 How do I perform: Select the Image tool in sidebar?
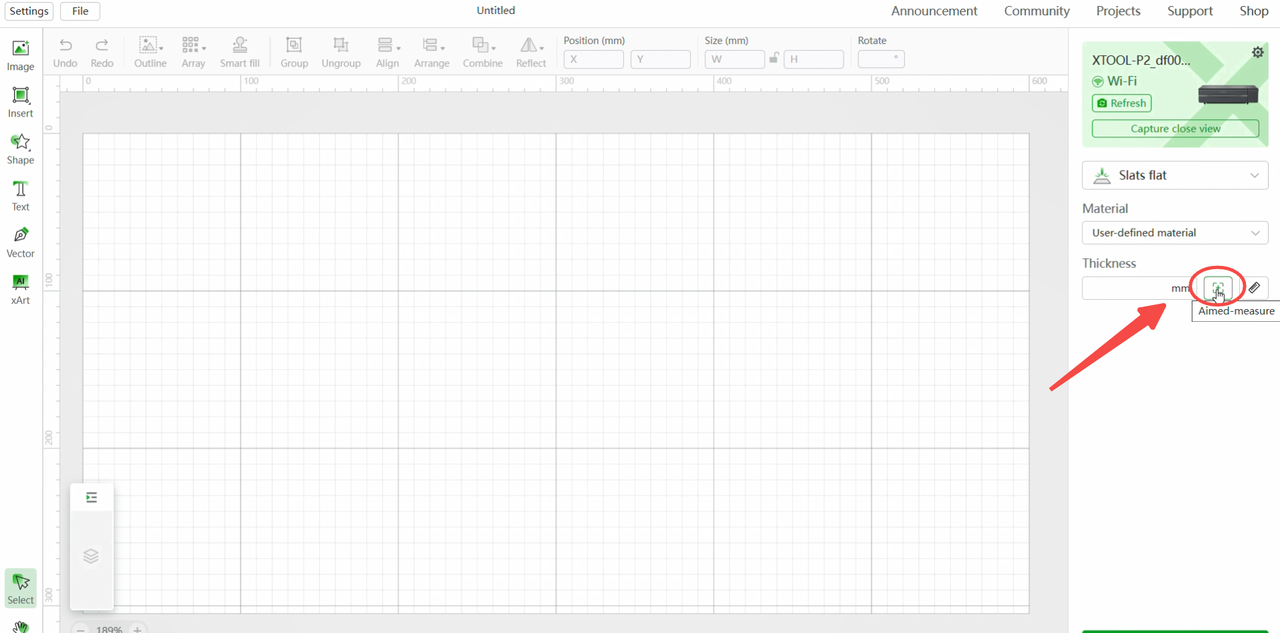click(20, 55)
